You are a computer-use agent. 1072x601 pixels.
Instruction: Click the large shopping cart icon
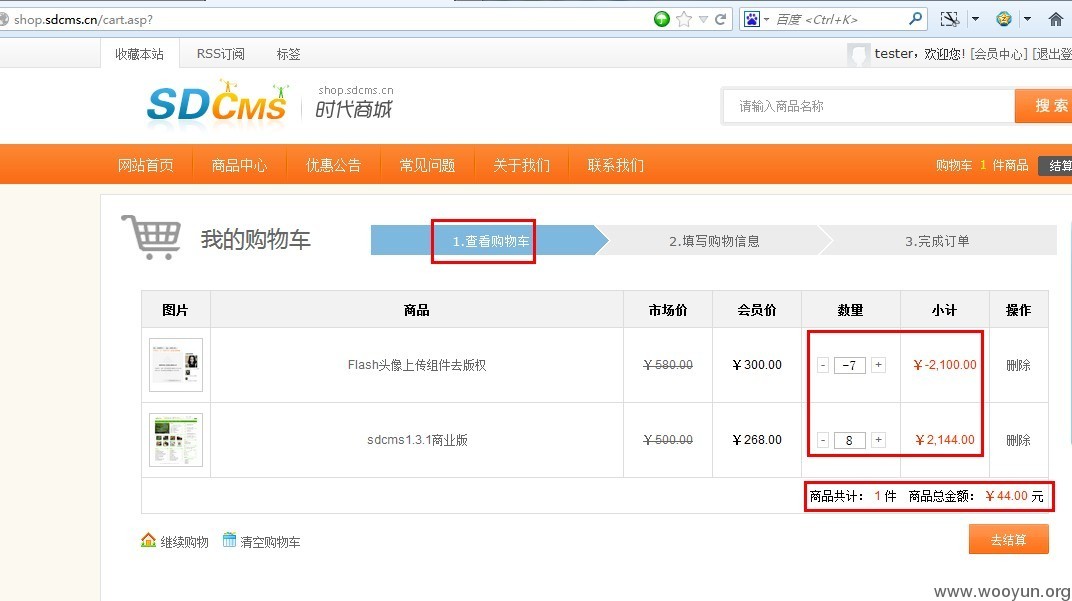point(151,237)
